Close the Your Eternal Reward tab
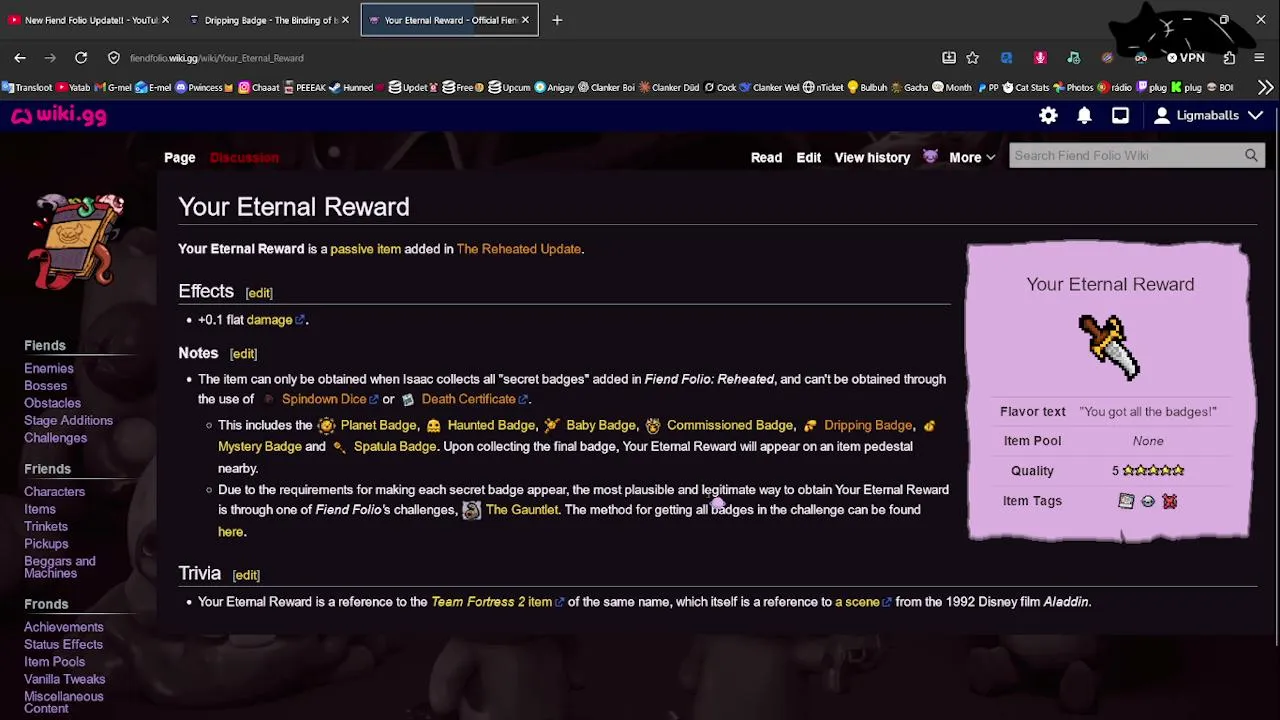This screenshot has height=720, width=1280. point(525,20)
